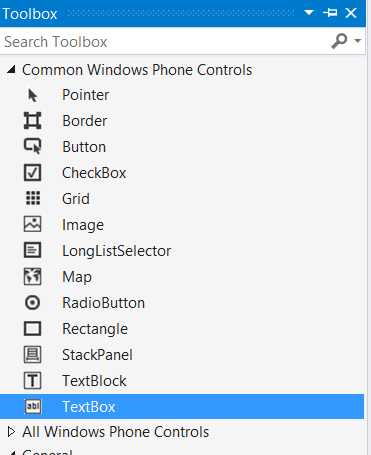The width and height of the screenshot is (371, 455).
Task: Choose the Map control icon
Action: [32, 277]
